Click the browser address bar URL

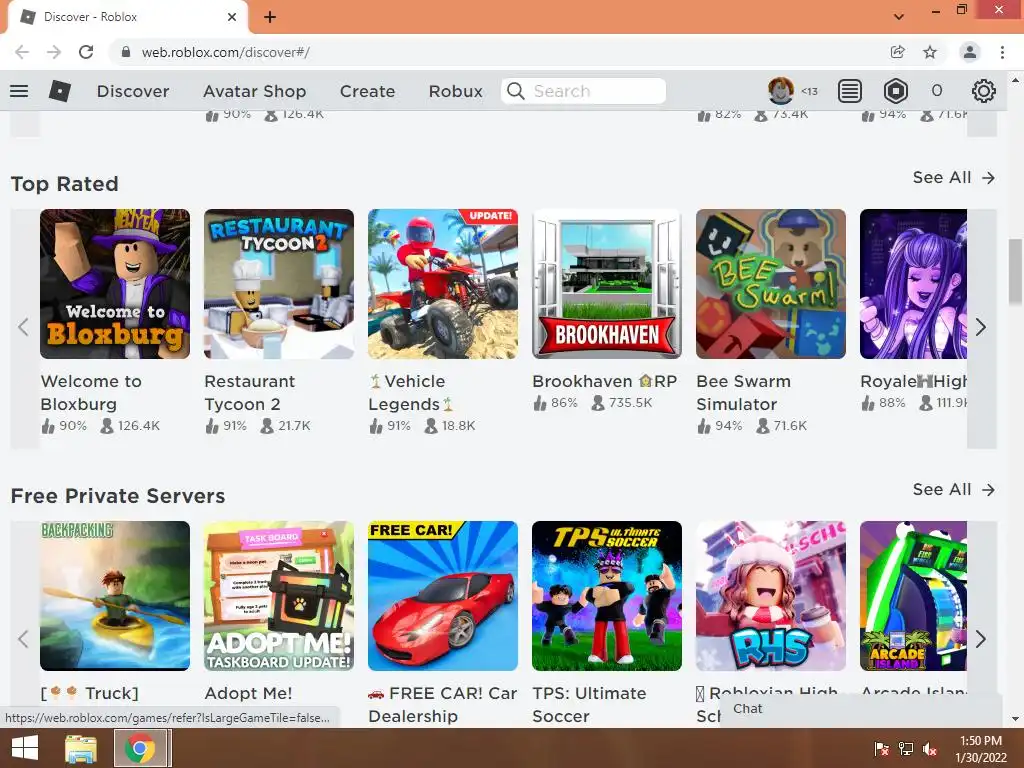[x=226, y=52]
